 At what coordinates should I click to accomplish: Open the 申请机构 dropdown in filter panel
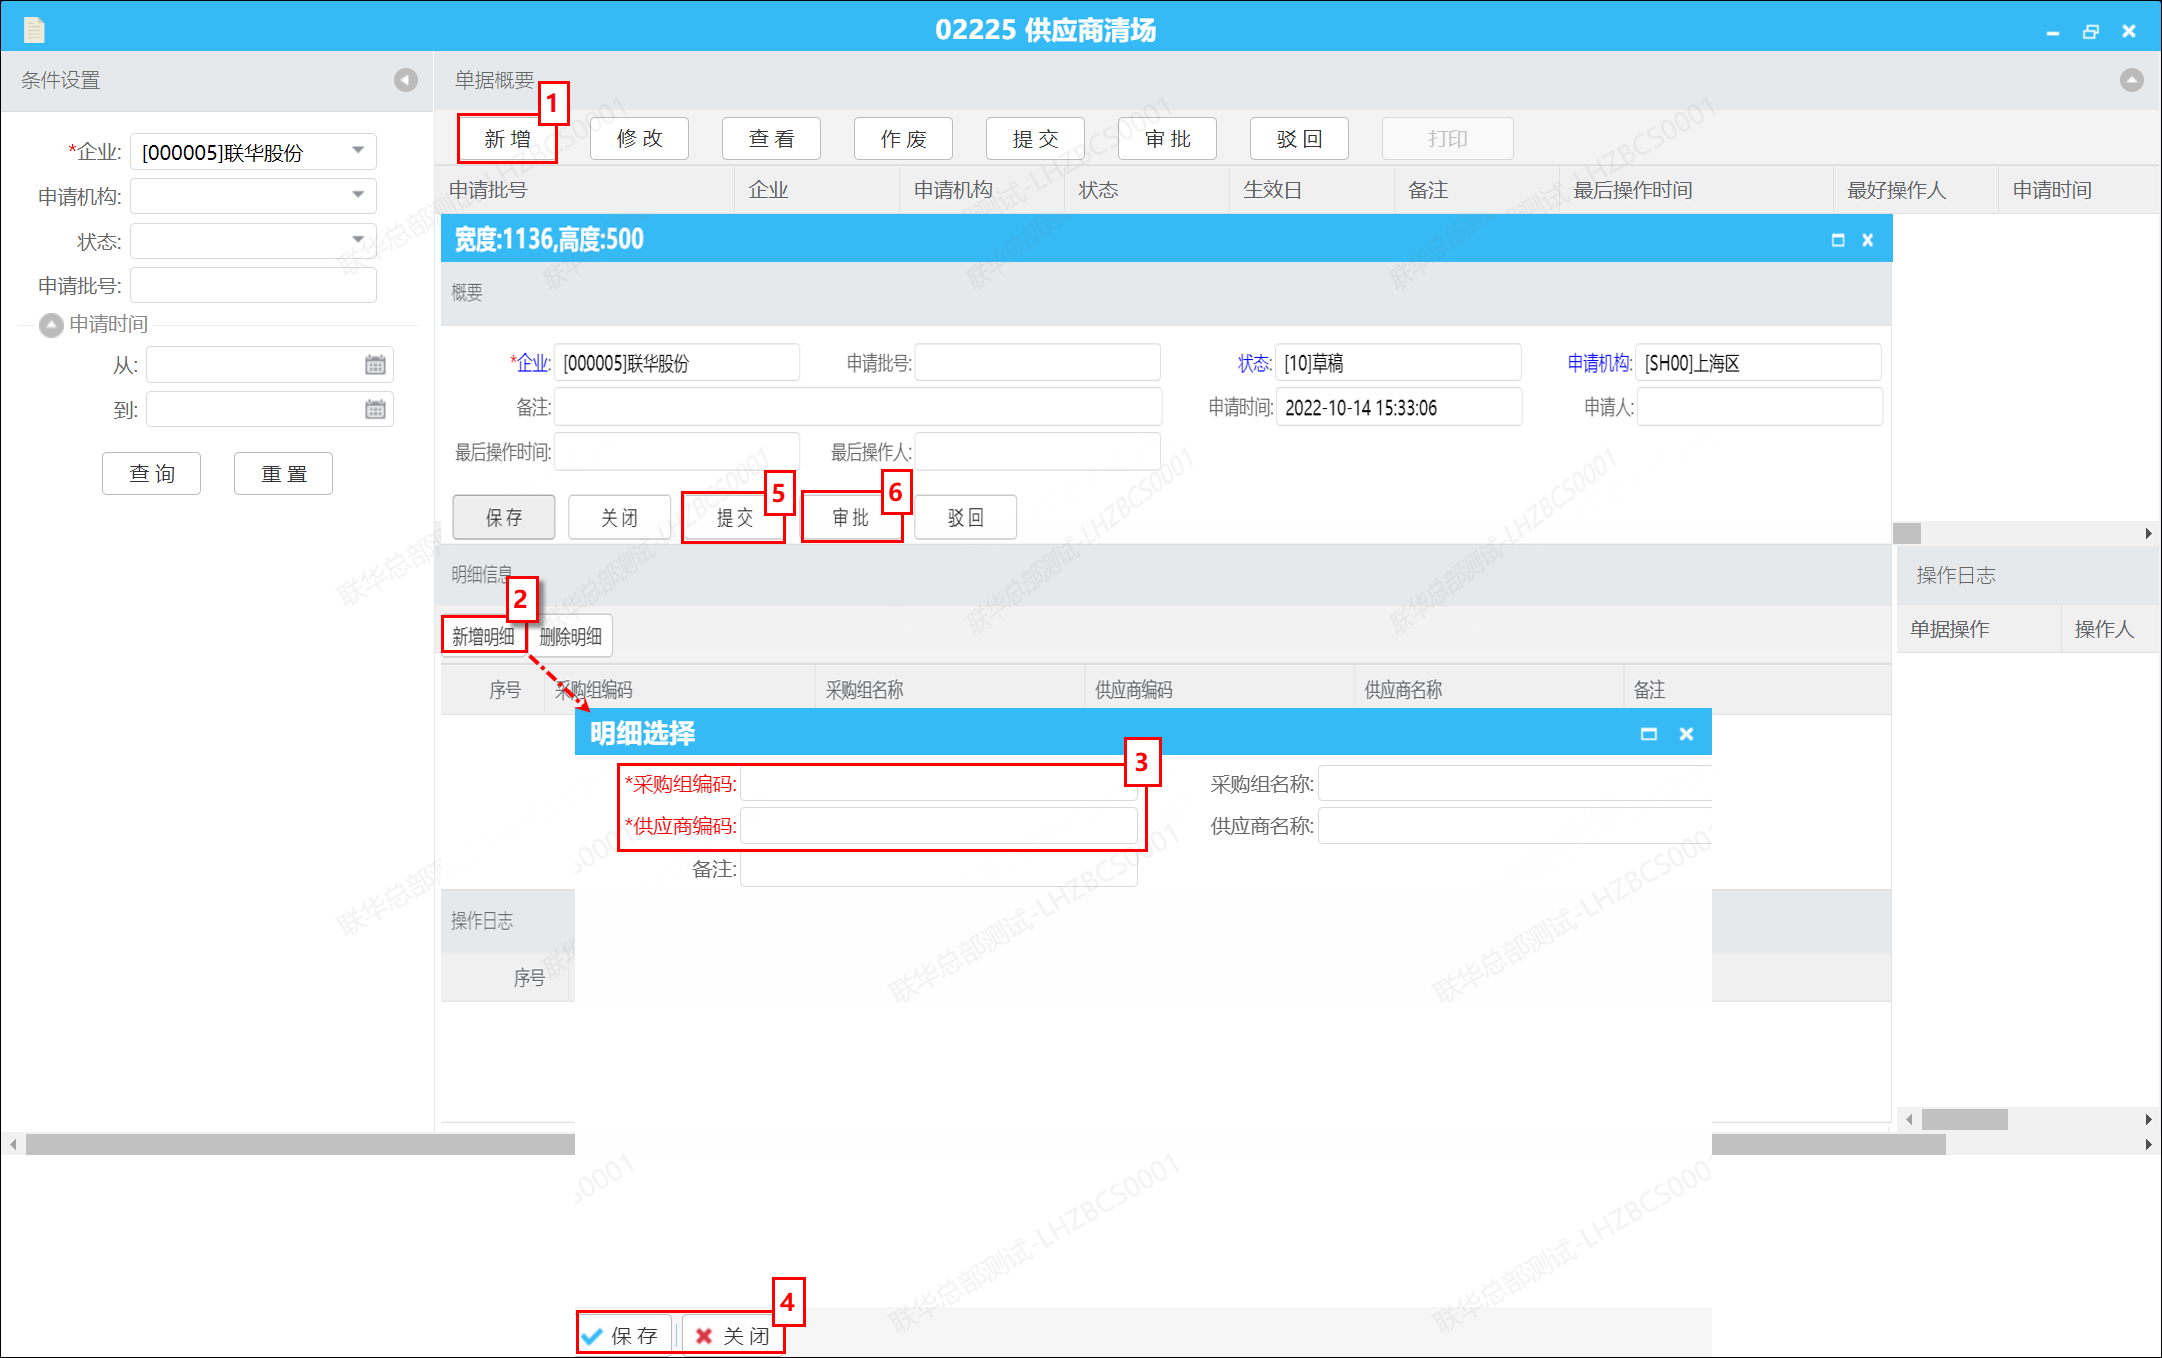point(357,195)
